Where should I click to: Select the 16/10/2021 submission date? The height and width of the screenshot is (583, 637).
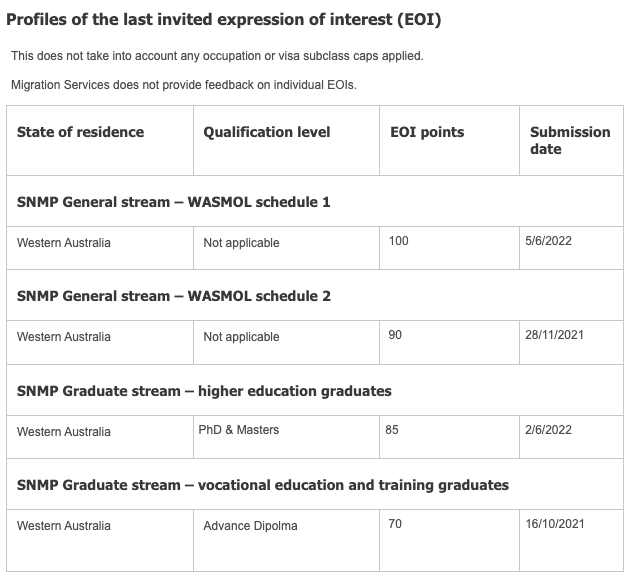[555, 524]
